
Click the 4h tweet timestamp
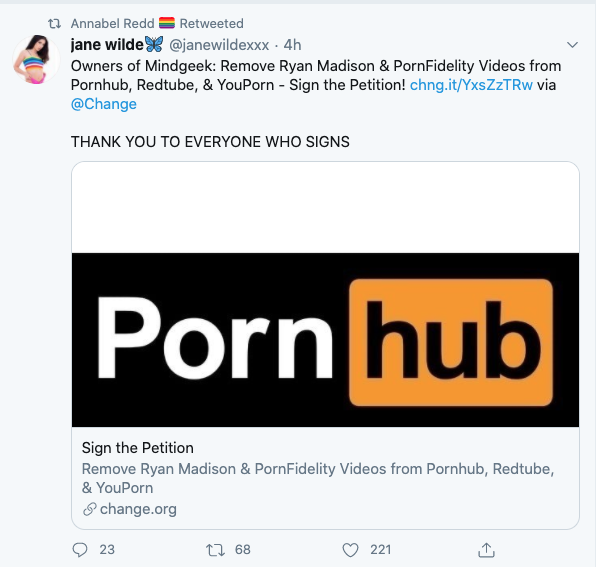pyautogui.click(x=292, y=45)
